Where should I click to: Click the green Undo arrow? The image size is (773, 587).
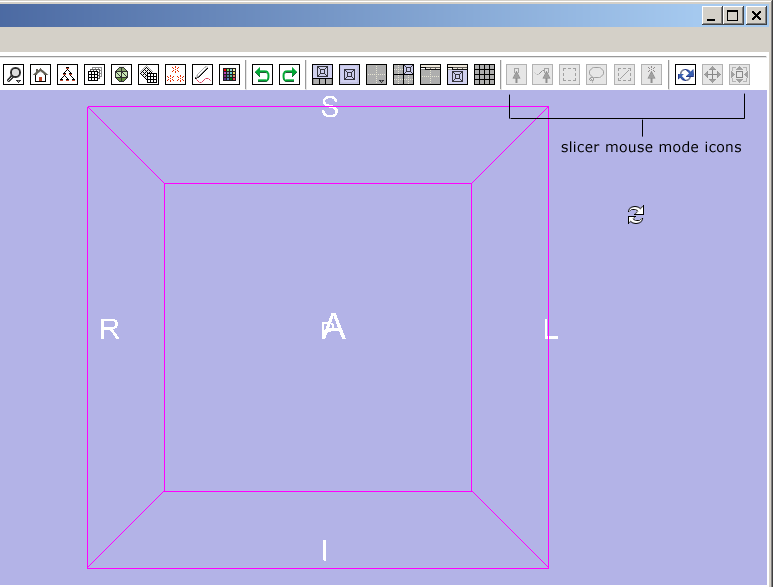coord(262,74)
